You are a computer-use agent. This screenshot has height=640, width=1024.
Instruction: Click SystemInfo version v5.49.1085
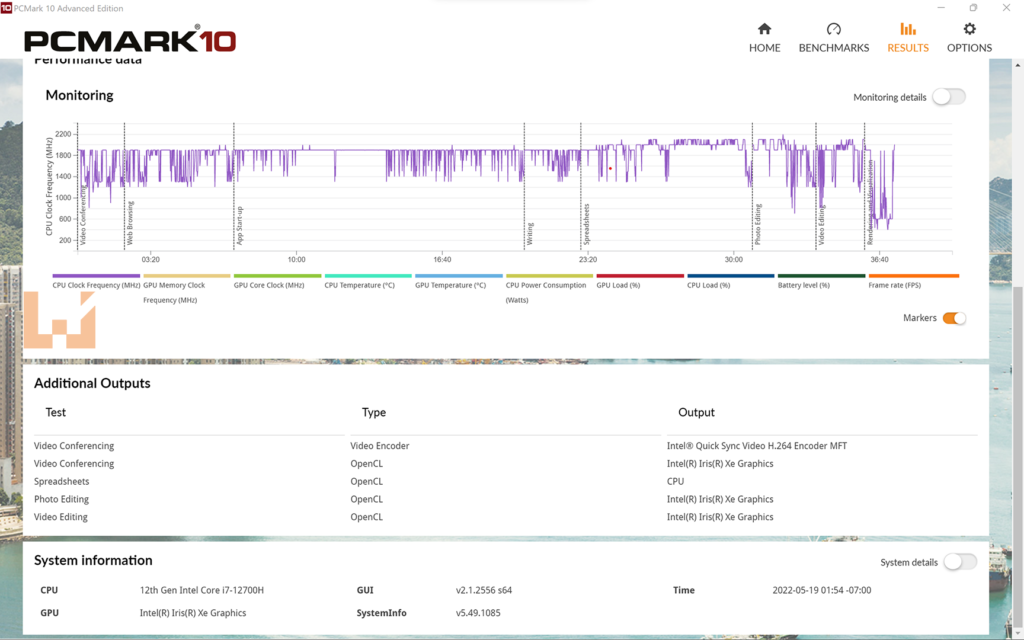coord(478,613)
